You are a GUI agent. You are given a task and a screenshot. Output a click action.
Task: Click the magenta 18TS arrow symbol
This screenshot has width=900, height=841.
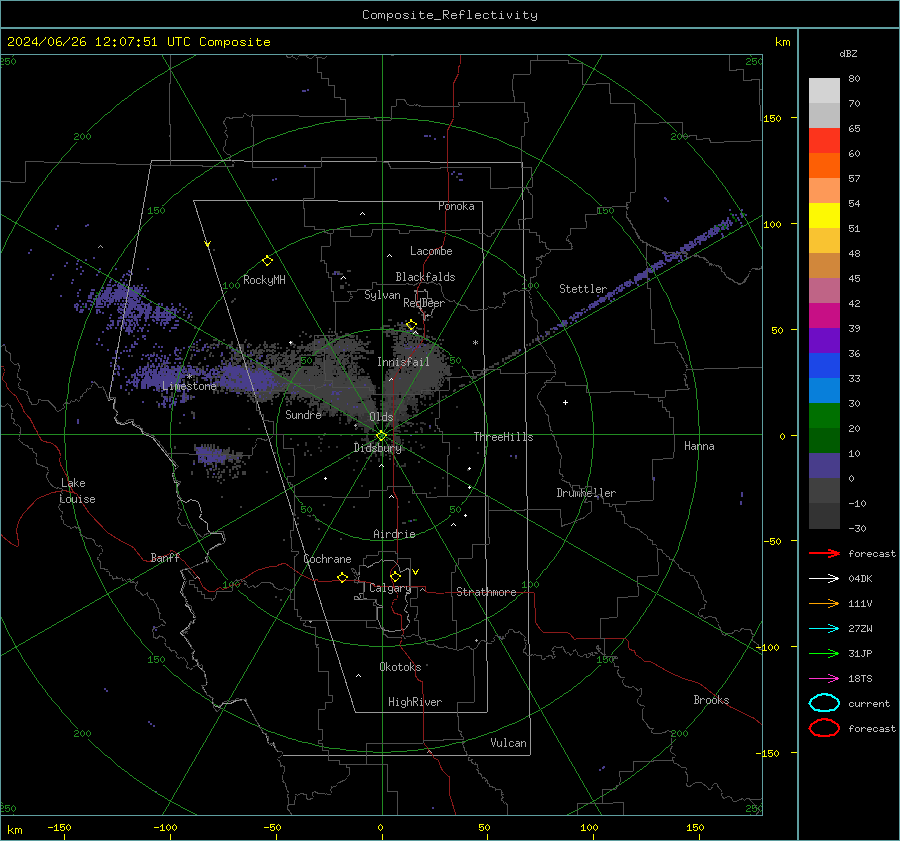824,679
